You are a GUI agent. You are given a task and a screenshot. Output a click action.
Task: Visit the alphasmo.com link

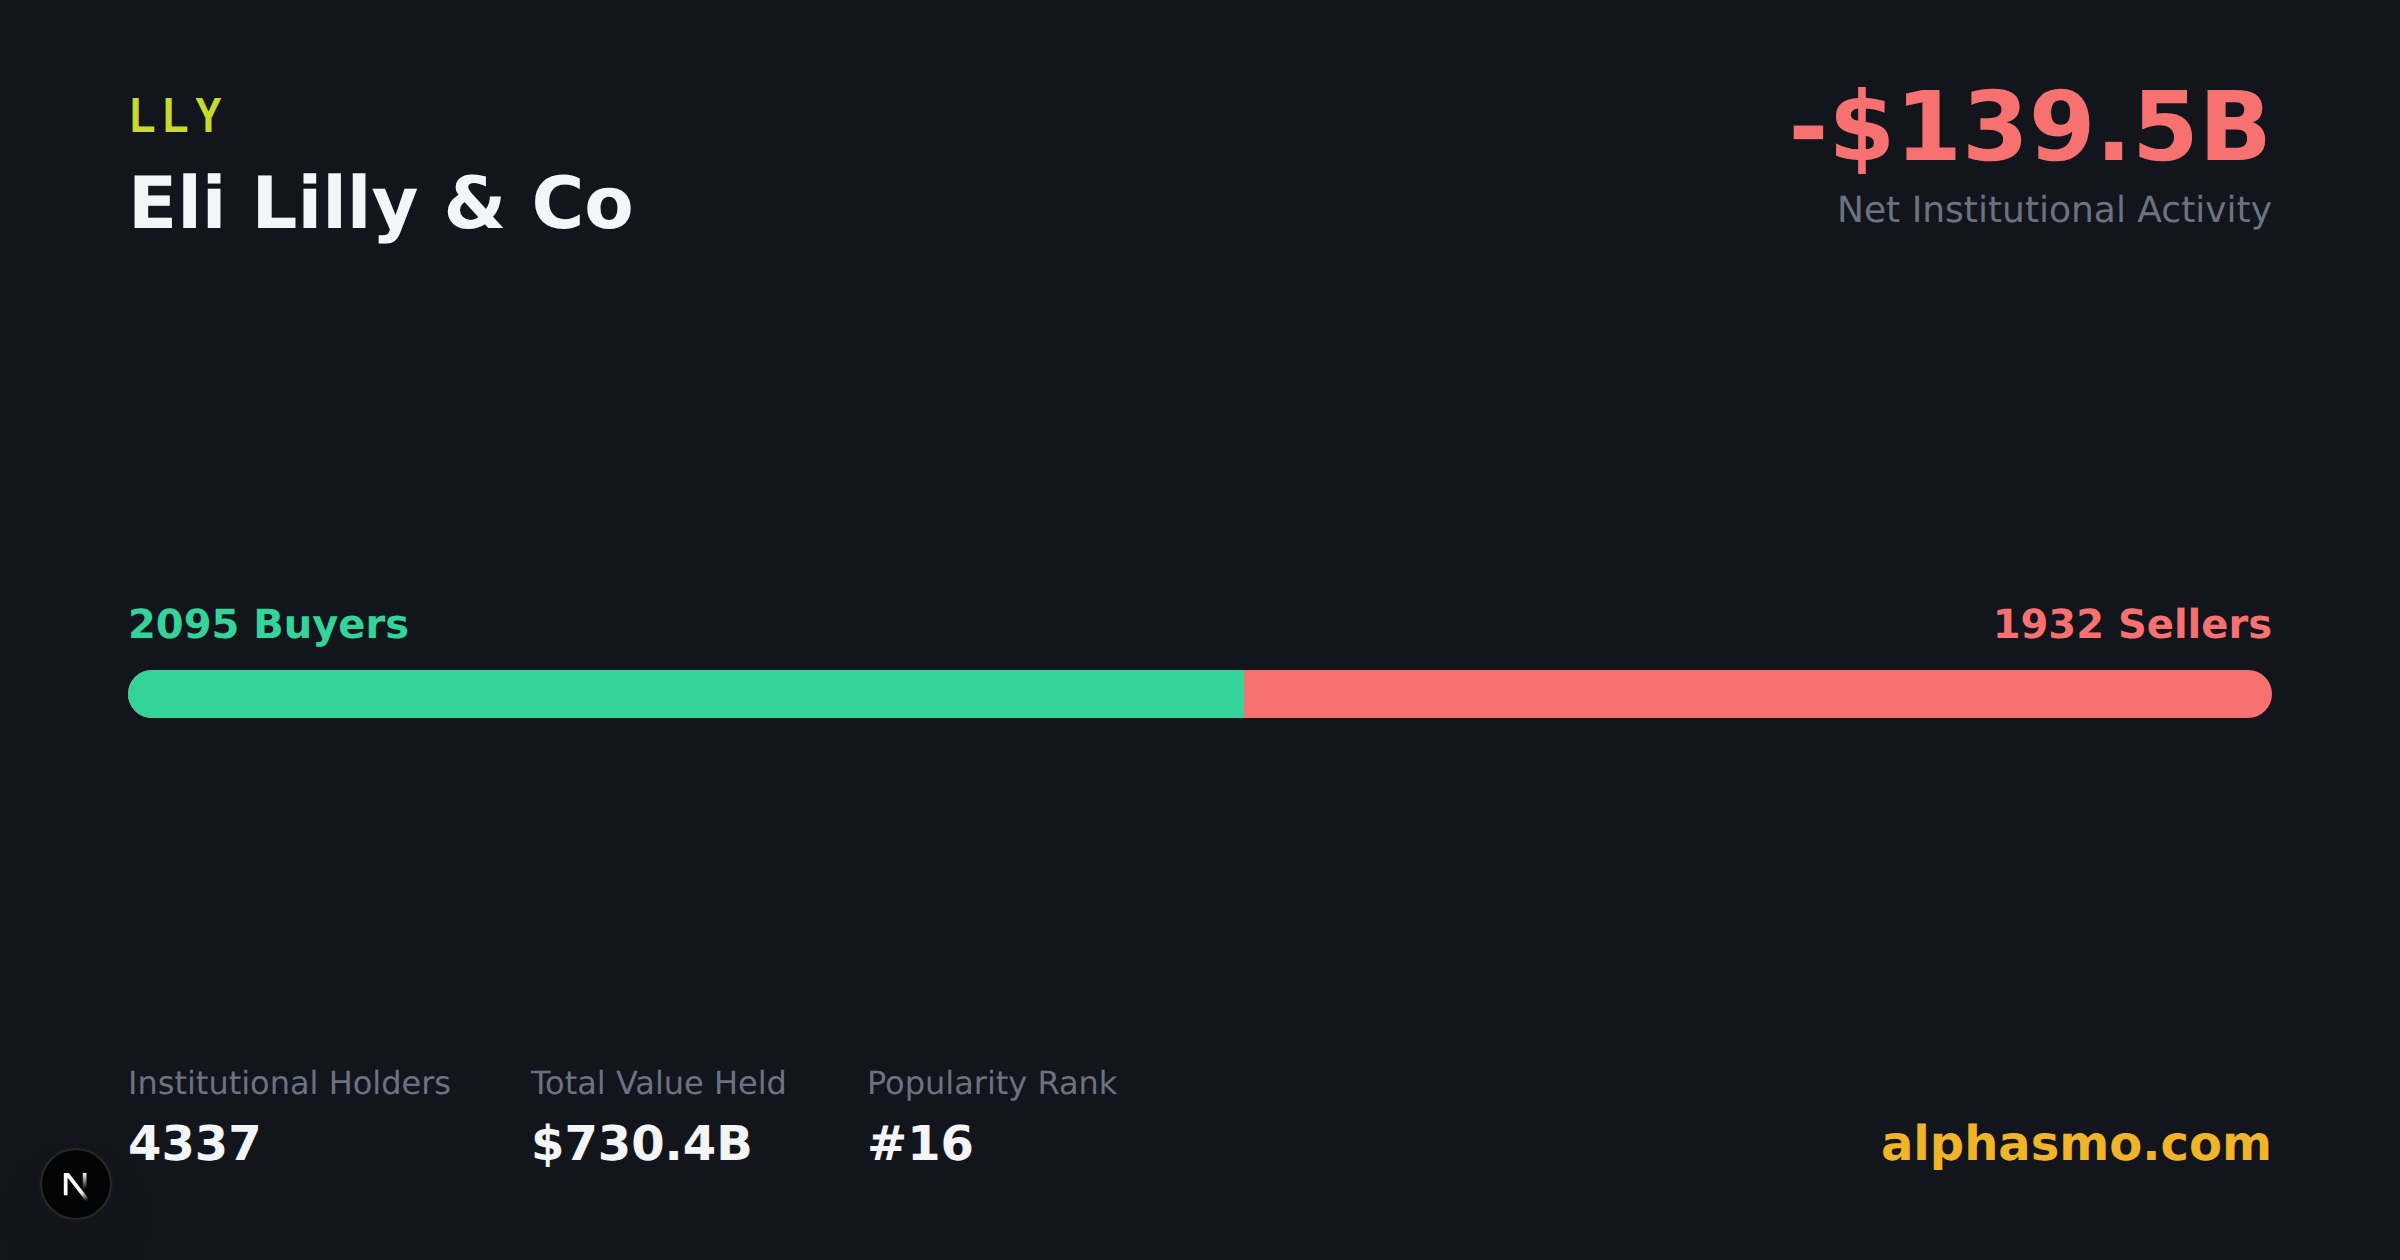click(x=2076, y=1143)
